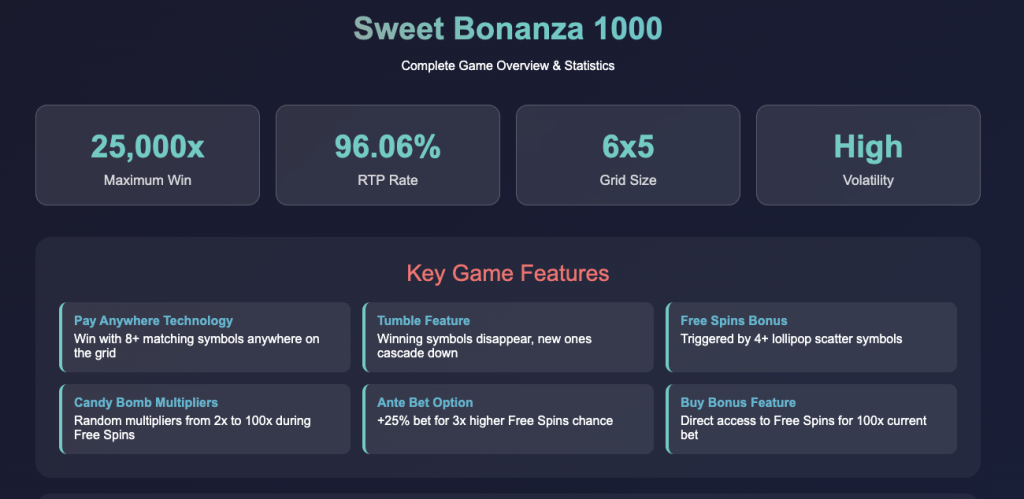Click the 96.06% stat value
Screen dimensions: 1024x499
[387, 147]
